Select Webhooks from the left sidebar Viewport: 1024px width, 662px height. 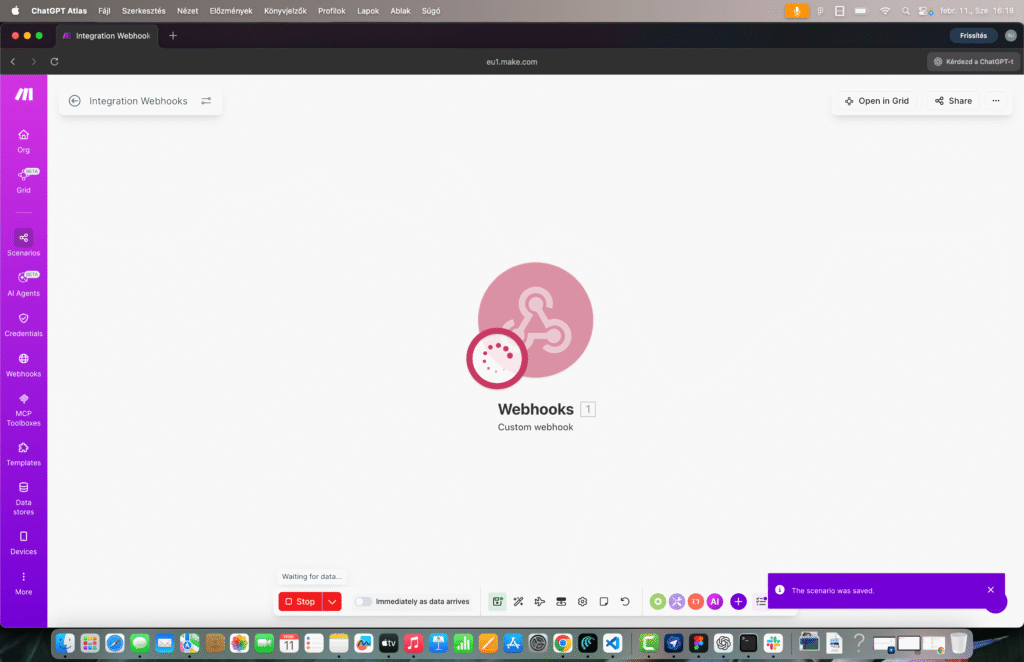[23, 365]
